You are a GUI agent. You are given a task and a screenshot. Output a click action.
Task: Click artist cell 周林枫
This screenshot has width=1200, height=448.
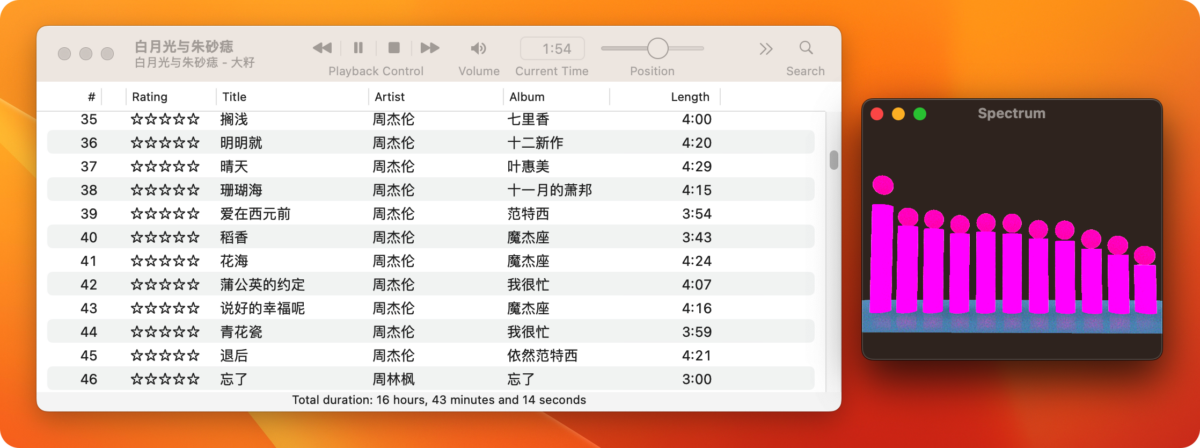coord(394,379)
